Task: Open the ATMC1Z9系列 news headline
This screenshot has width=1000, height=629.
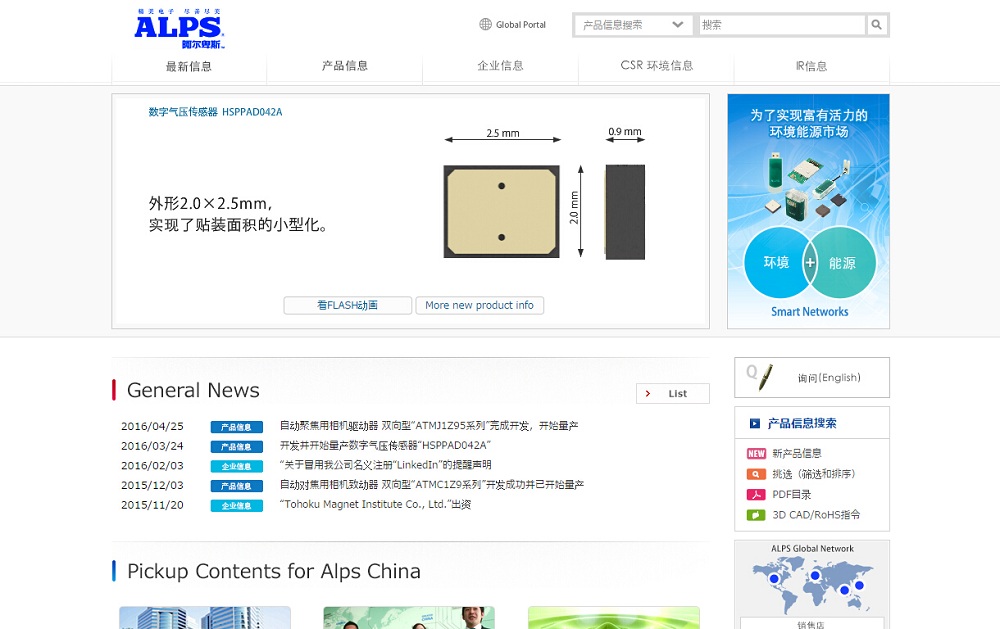Action: 432,485
